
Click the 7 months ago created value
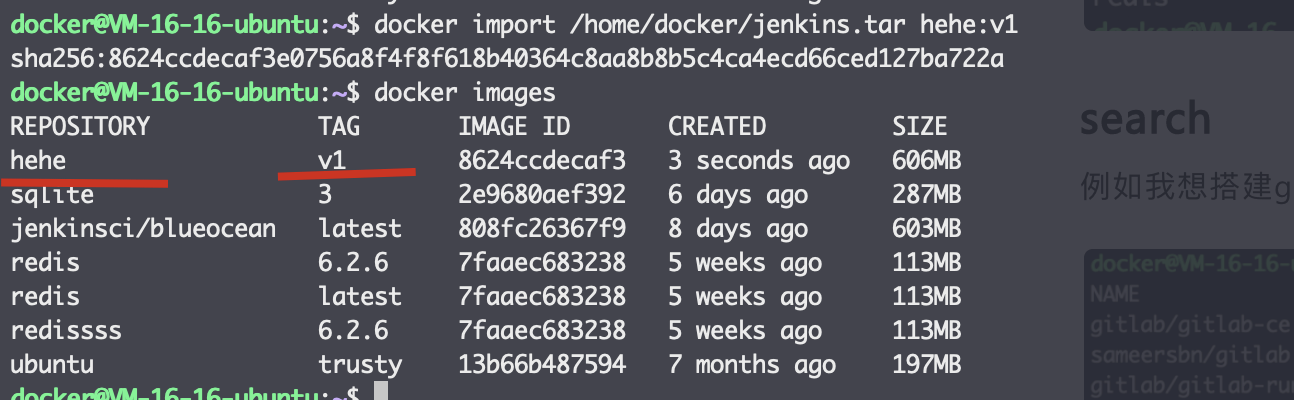click(x=752, y=364)
